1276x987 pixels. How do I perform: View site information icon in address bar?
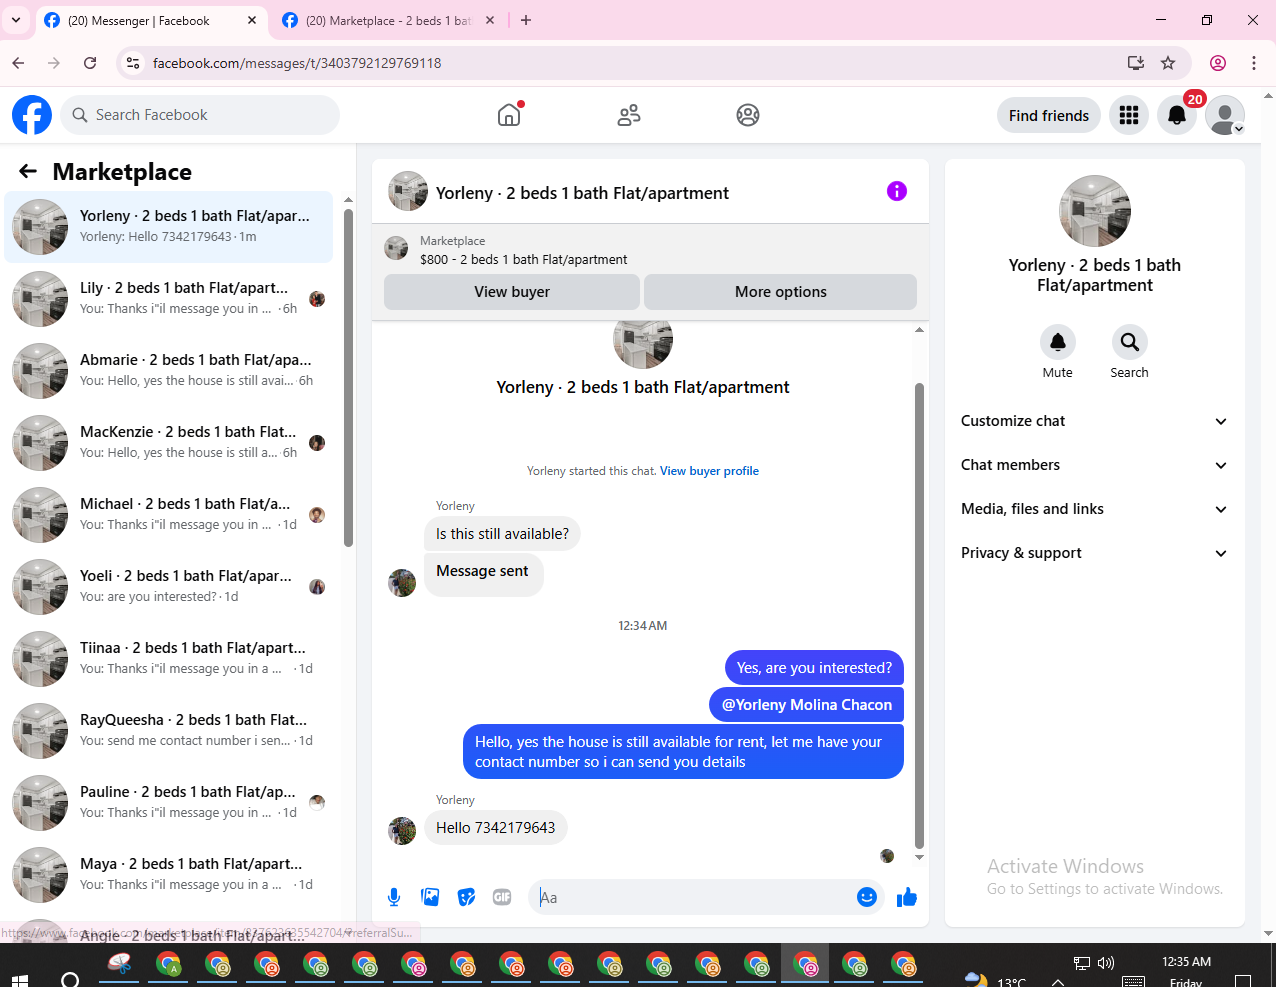pyautogui.click(x=132, y=63)
